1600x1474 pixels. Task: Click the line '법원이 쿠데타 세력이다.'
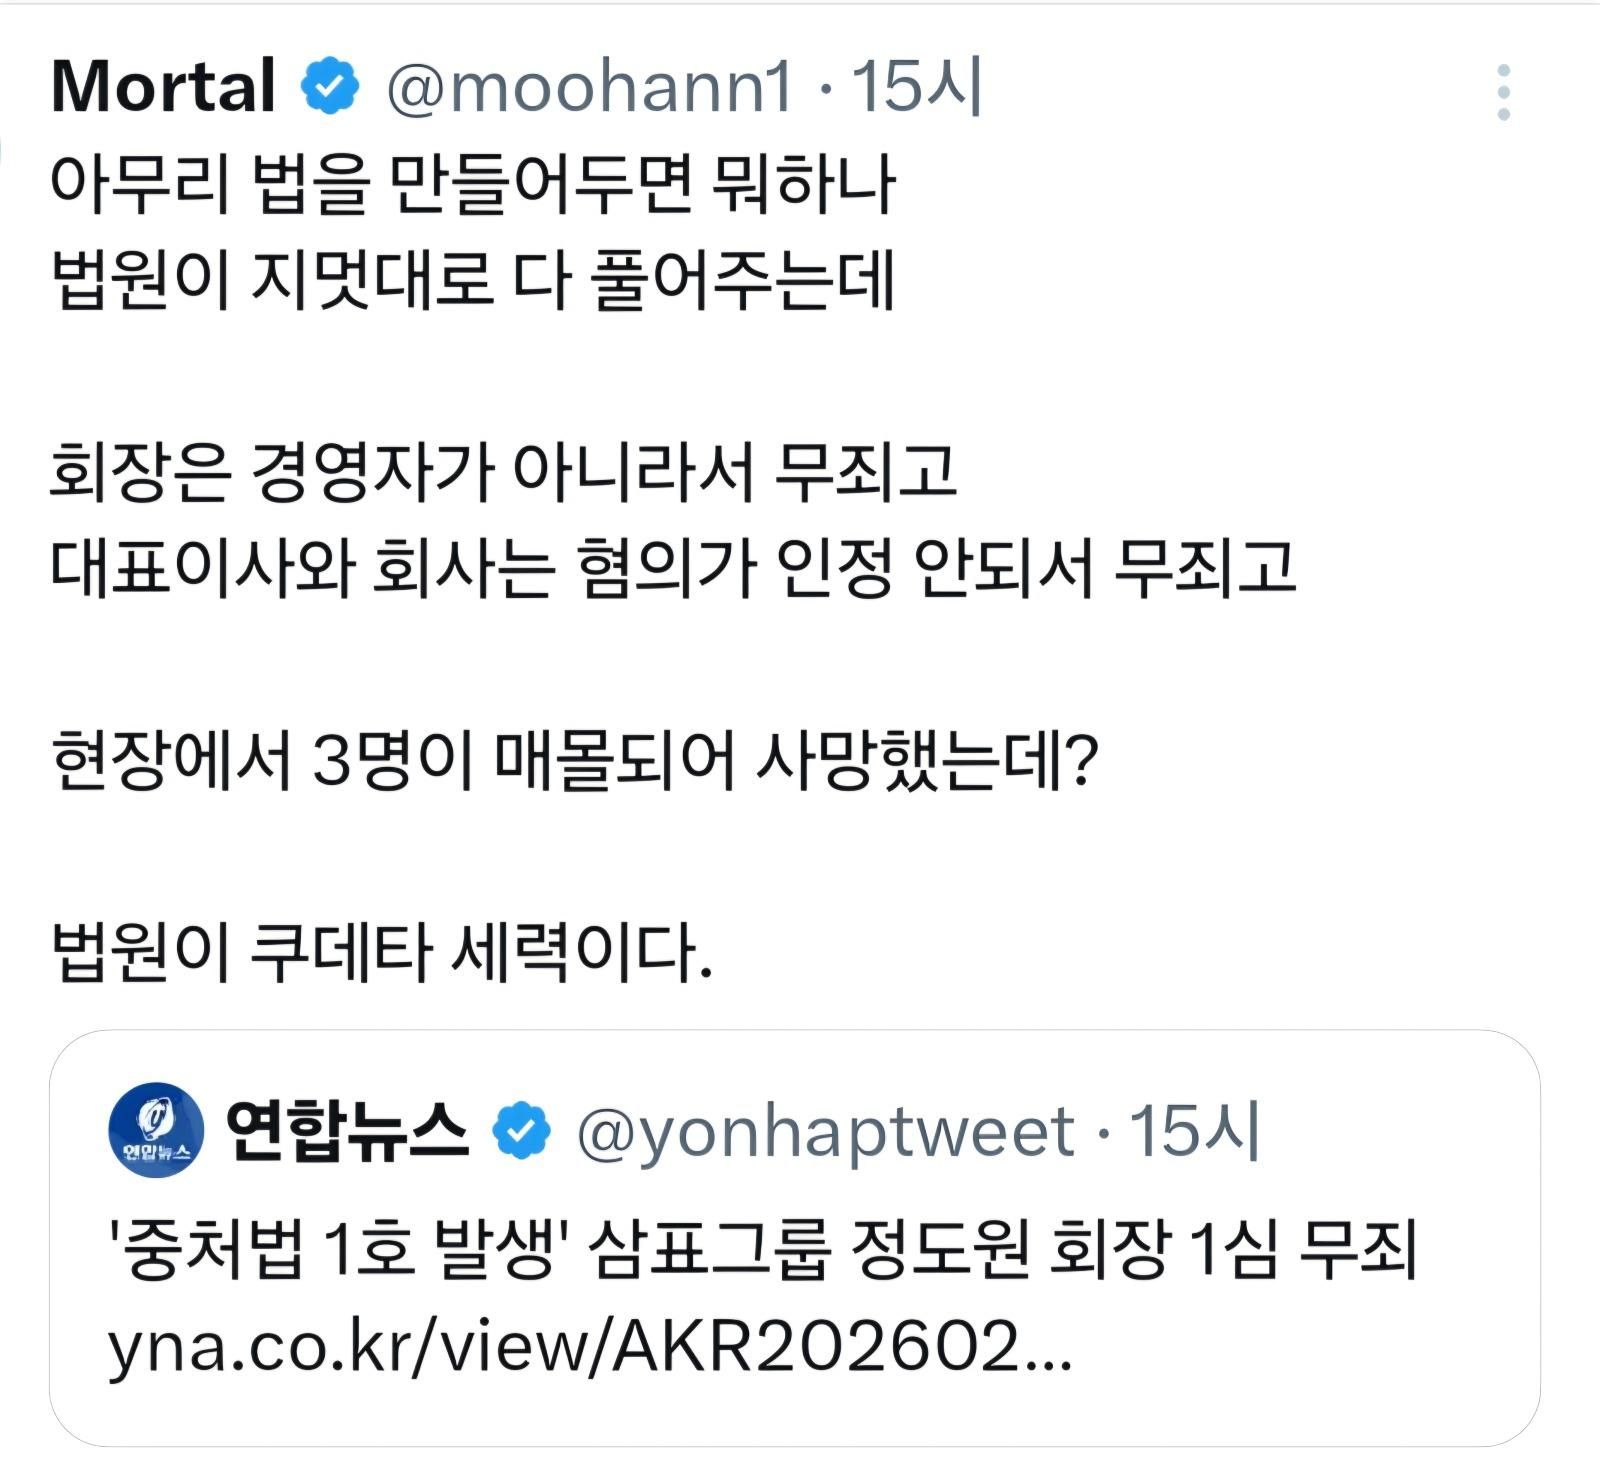(381, 952)
